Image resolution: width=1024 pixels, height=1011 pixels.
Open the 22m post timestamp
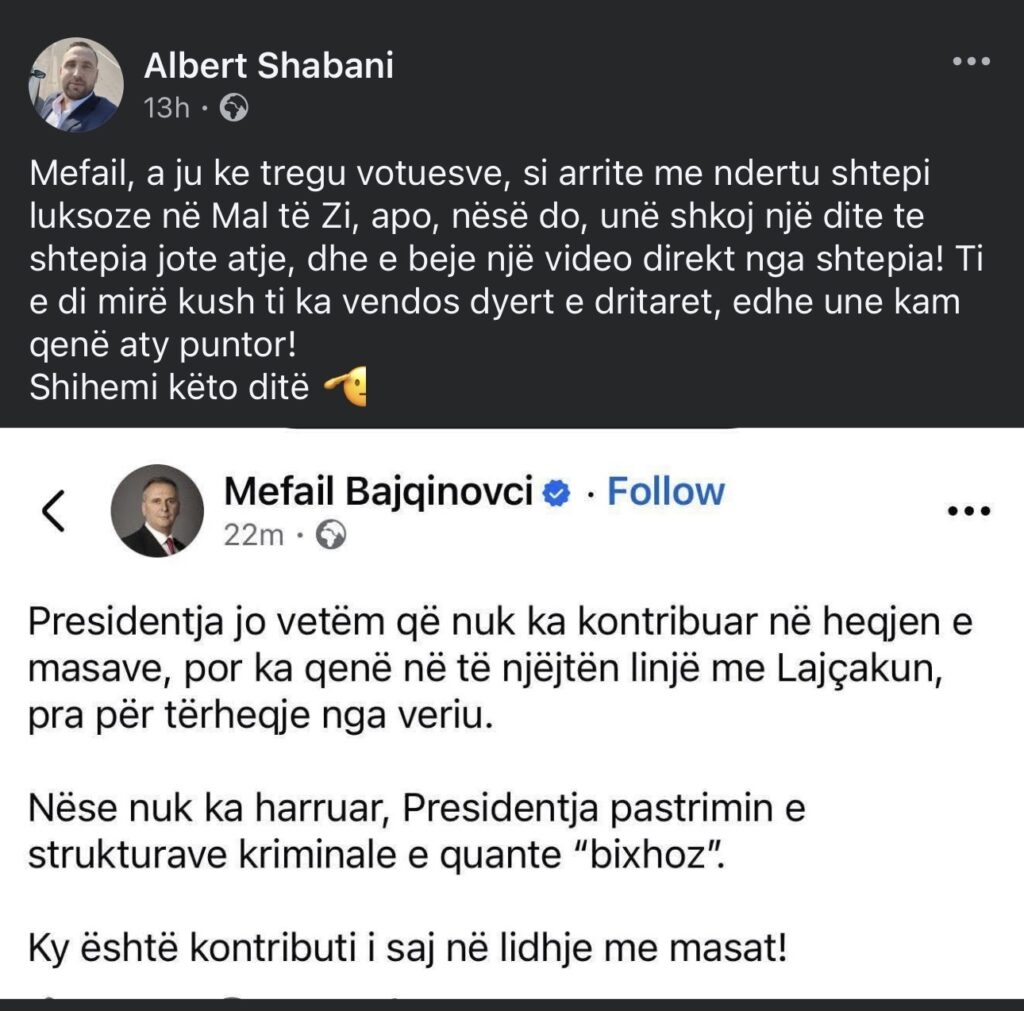254,536
